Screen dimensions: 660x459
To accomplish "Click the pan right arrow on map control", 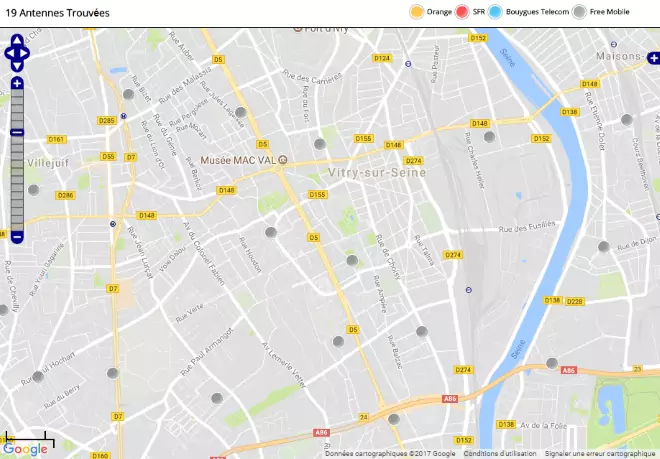I will click(x=24, y=53).
